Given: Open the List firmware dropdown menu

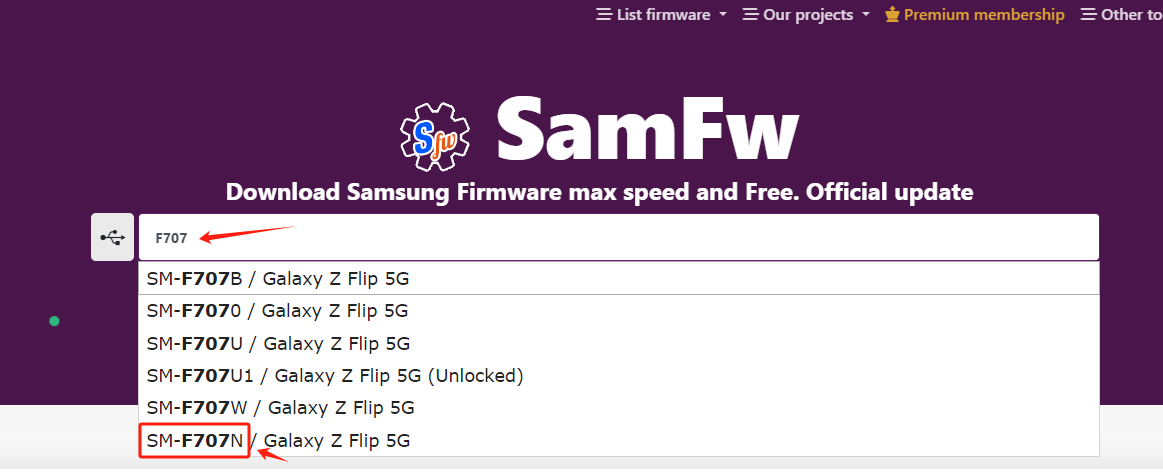Looking at the screenshot, I should (662, 15).
